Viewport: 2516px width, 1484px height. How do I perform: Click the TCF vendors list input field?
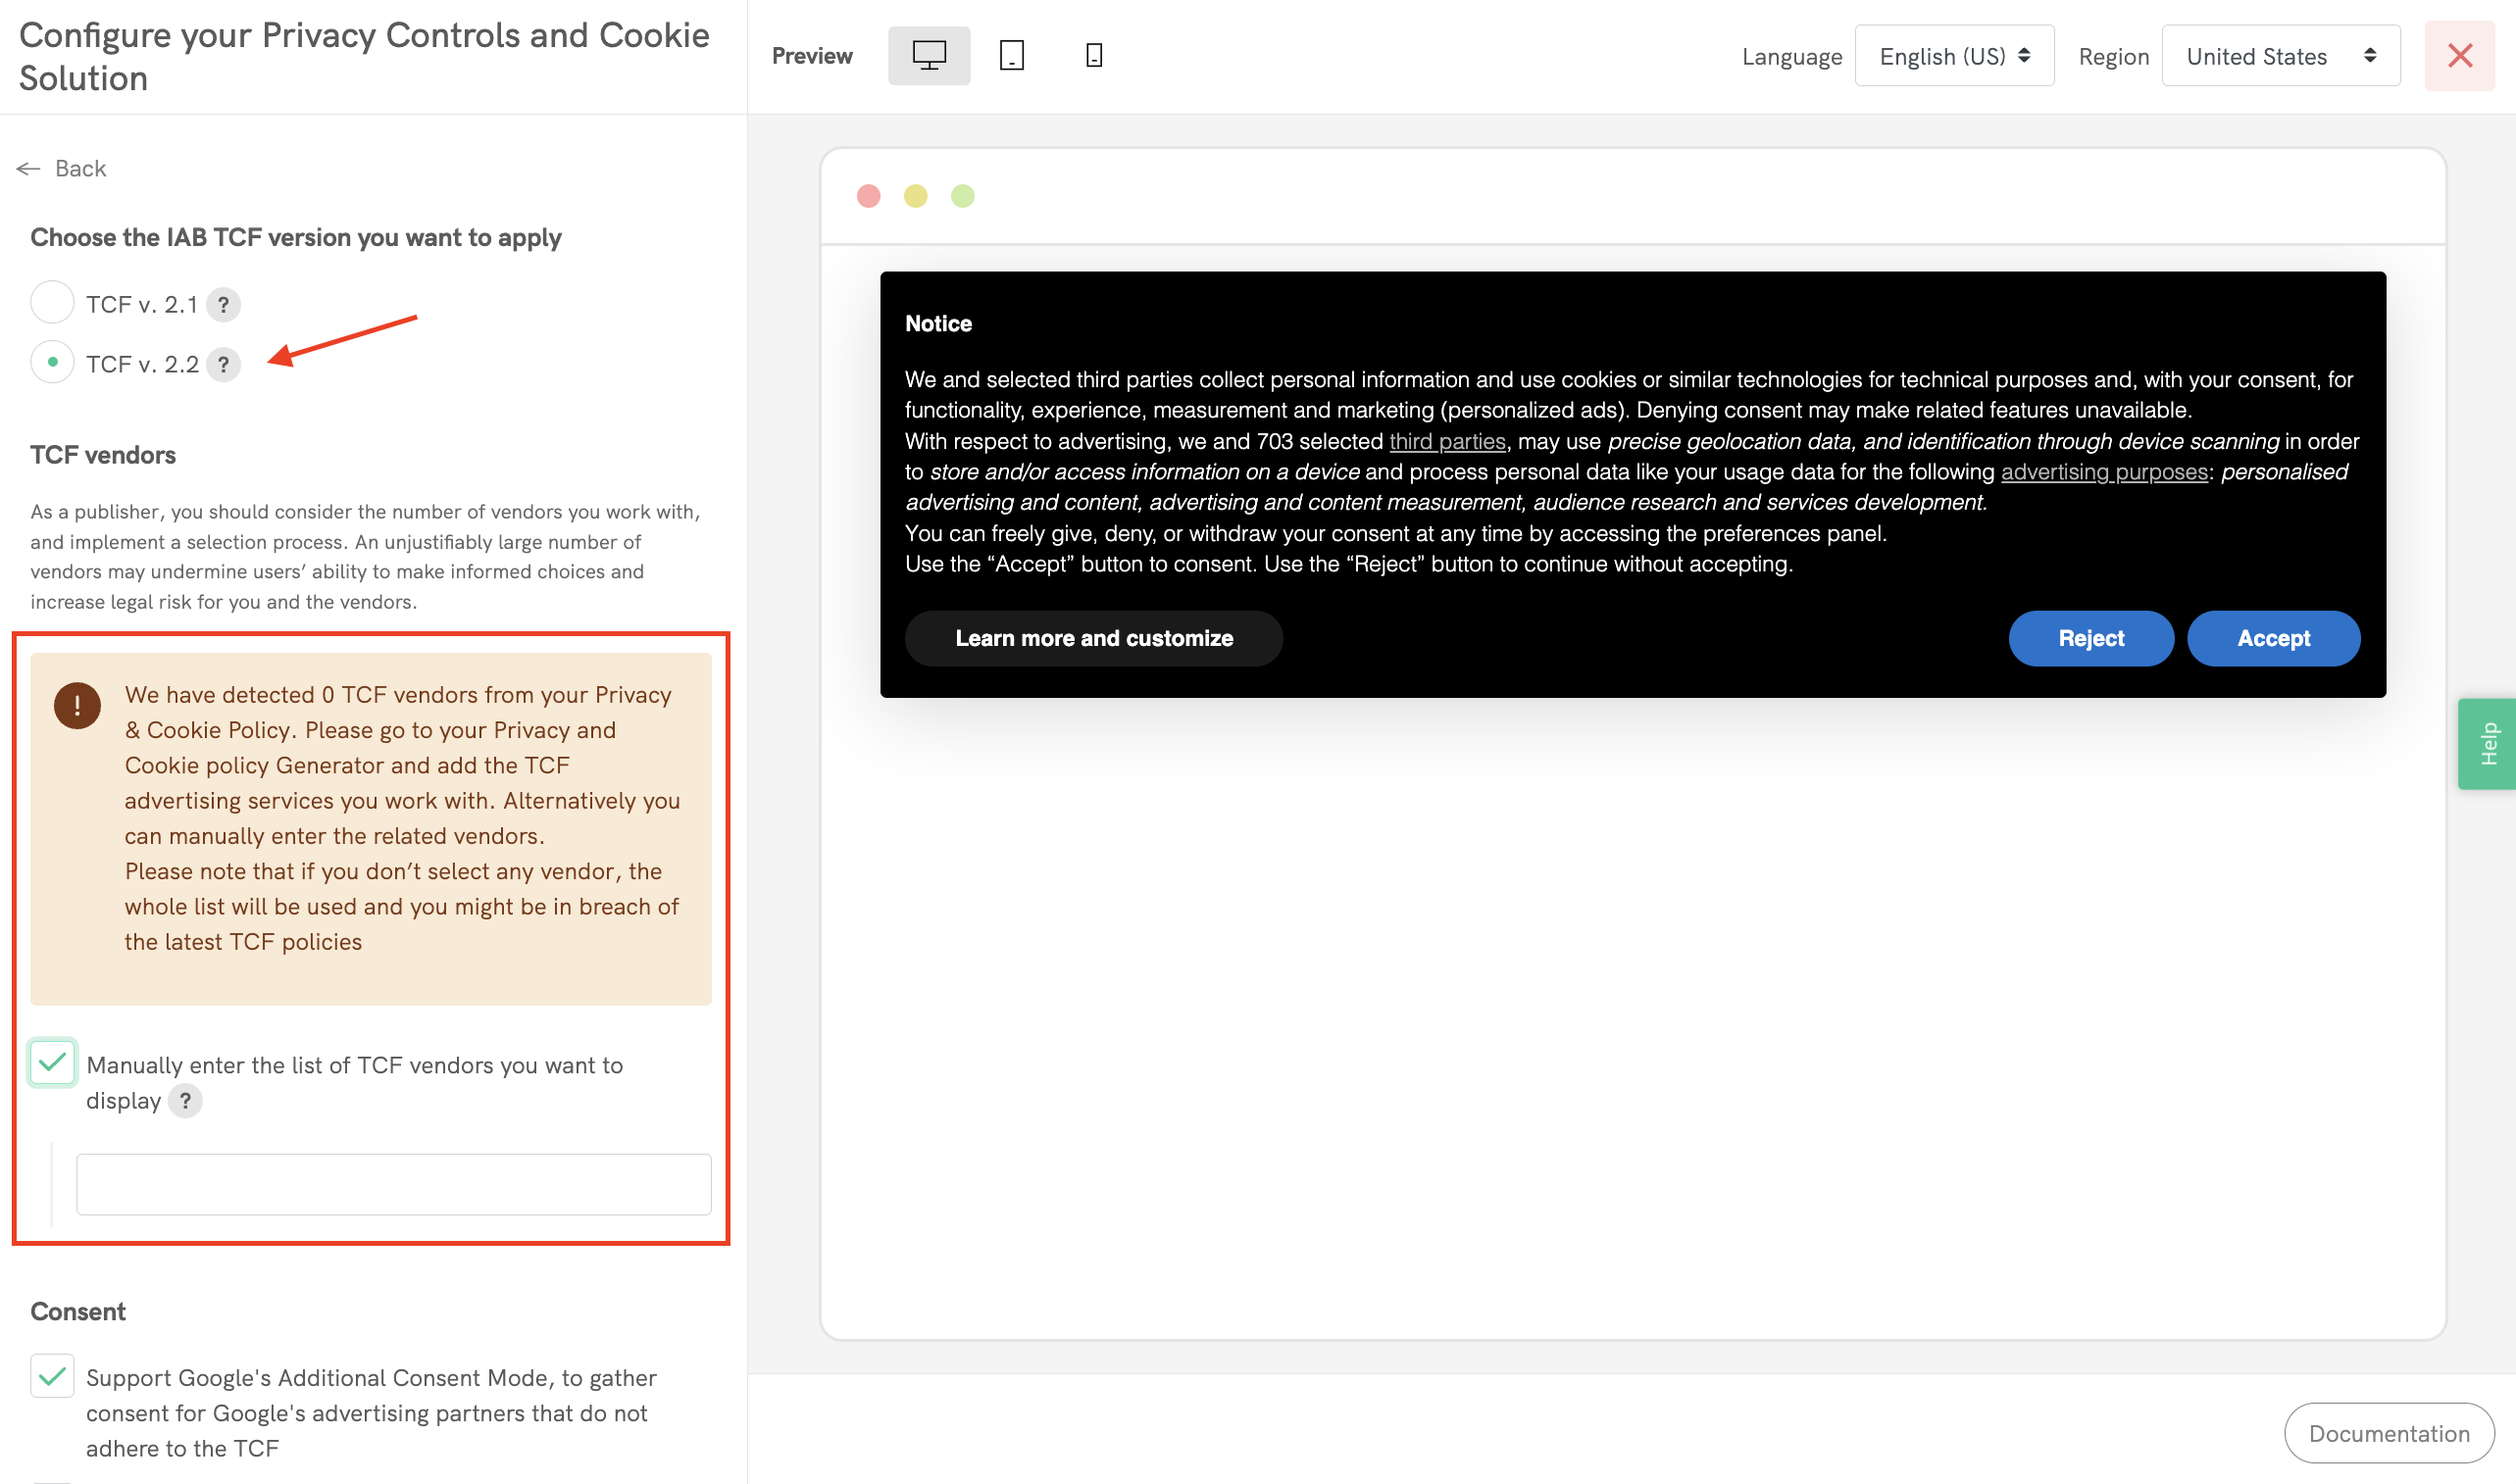tap(393, 1184)
